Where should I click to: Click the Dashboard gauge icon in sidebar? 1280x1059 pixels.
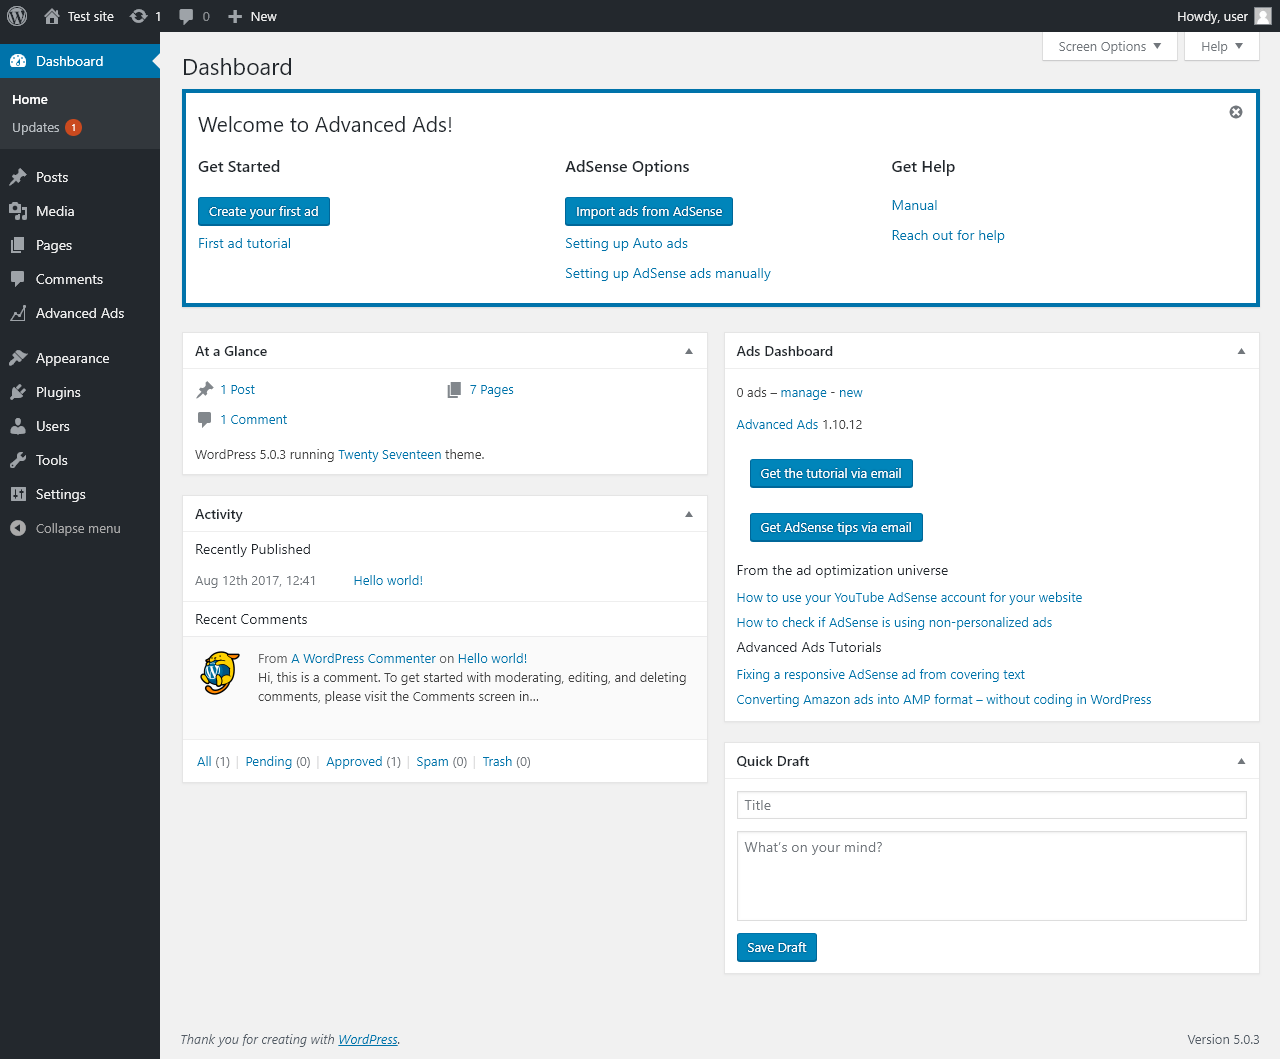[x=18, y=61]
